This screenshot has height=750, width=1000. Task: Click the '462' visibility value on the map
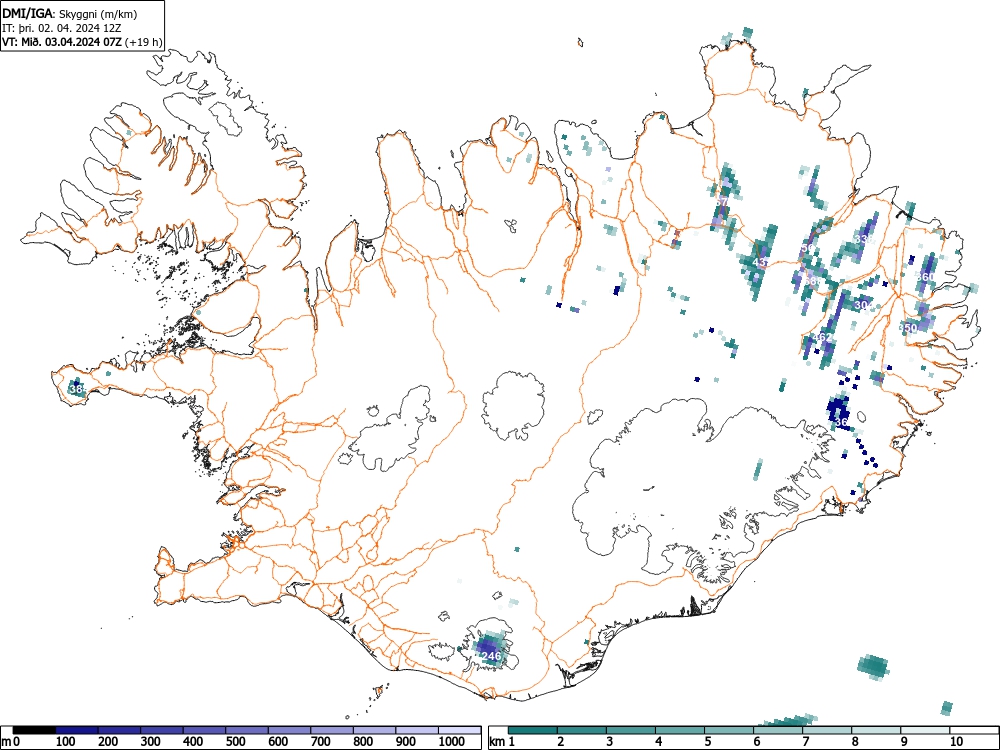coord(823,337)
